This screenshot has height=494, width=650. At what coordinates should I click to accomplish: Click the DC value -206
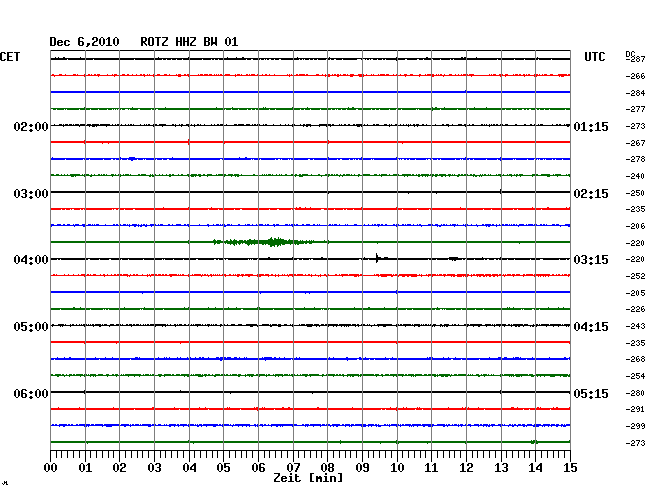tap(635, 226)
